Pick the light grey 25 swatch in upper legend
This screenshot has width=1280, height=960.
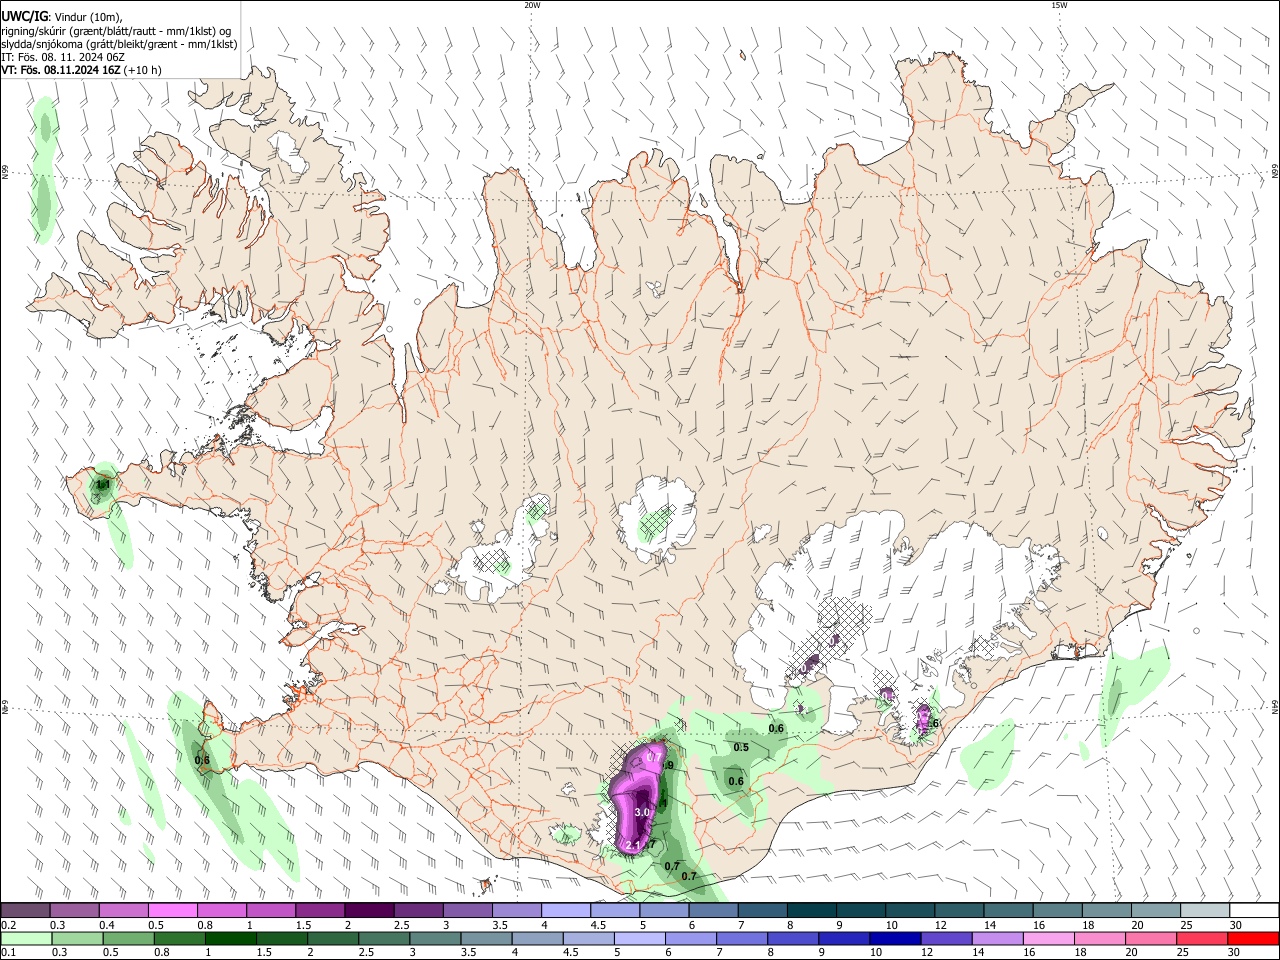click(1206, 910)
